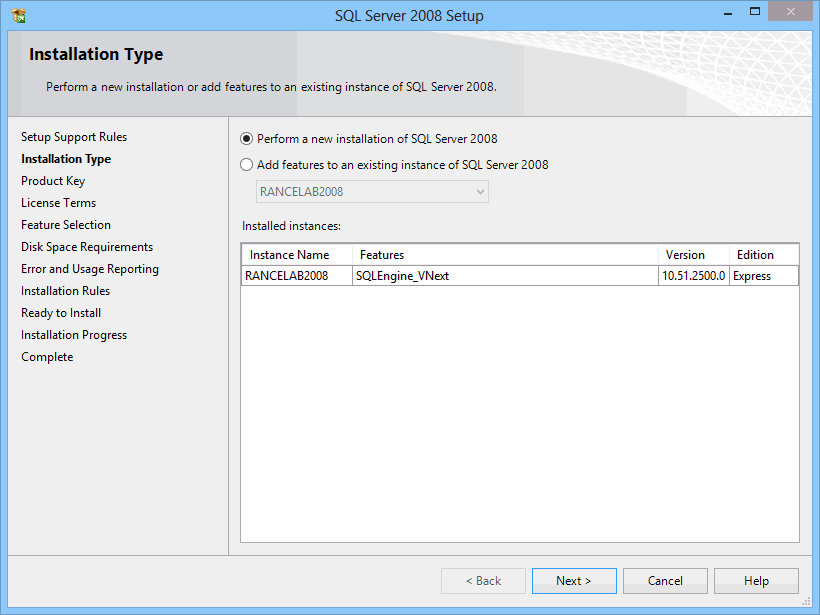Click License Terms step
Viewport: 820px width, 615px height.
point(59,203)
